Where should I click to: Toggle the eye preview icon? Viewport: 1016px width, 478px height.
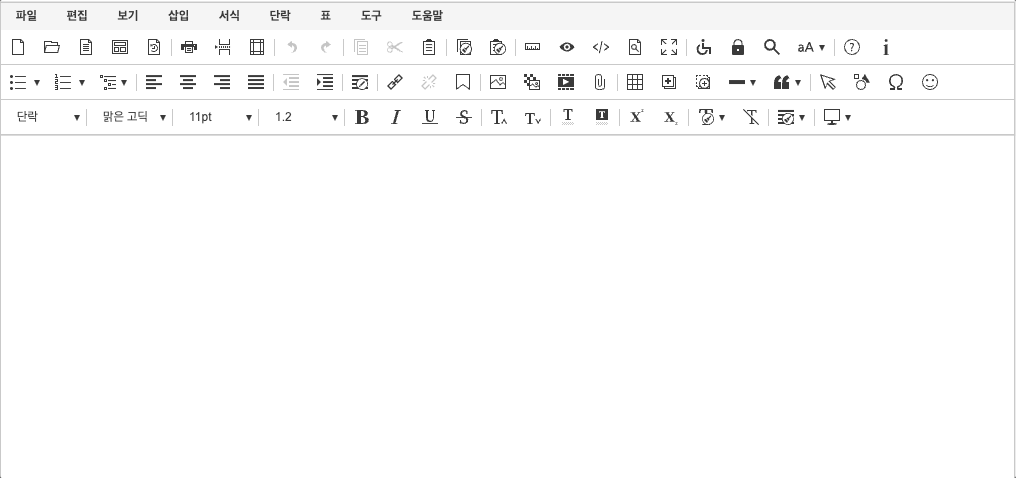pyautogui.click(x=567, y=47)
